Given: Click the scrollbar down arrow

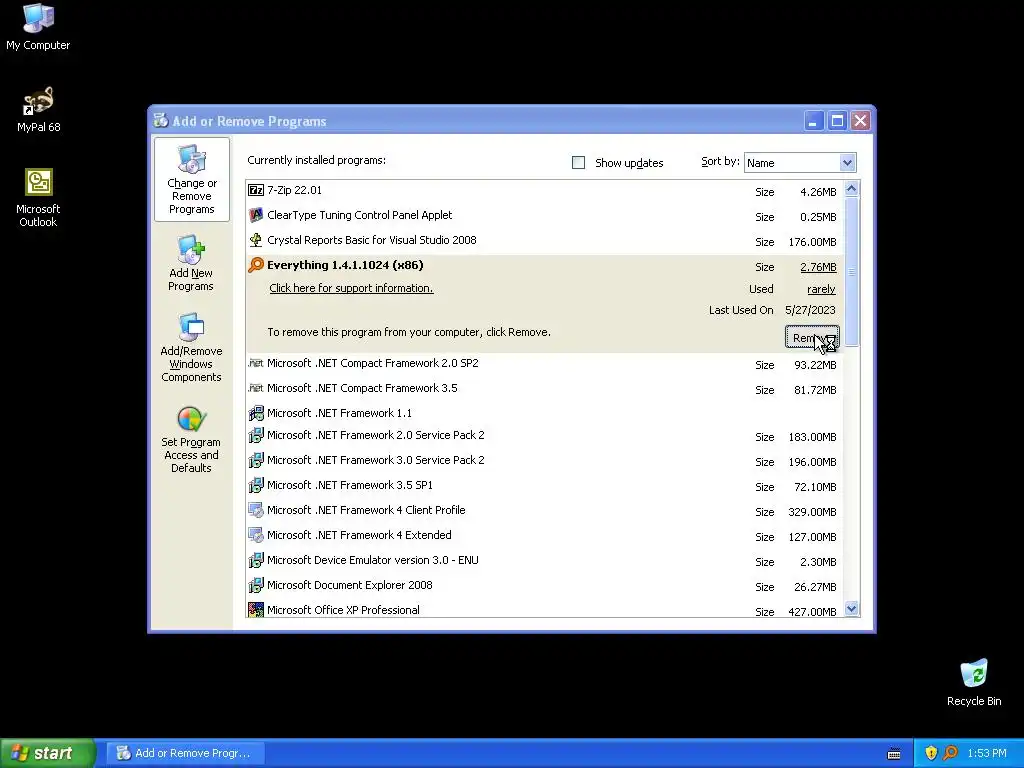Looking at the screenshot, I should coord(851,609).
